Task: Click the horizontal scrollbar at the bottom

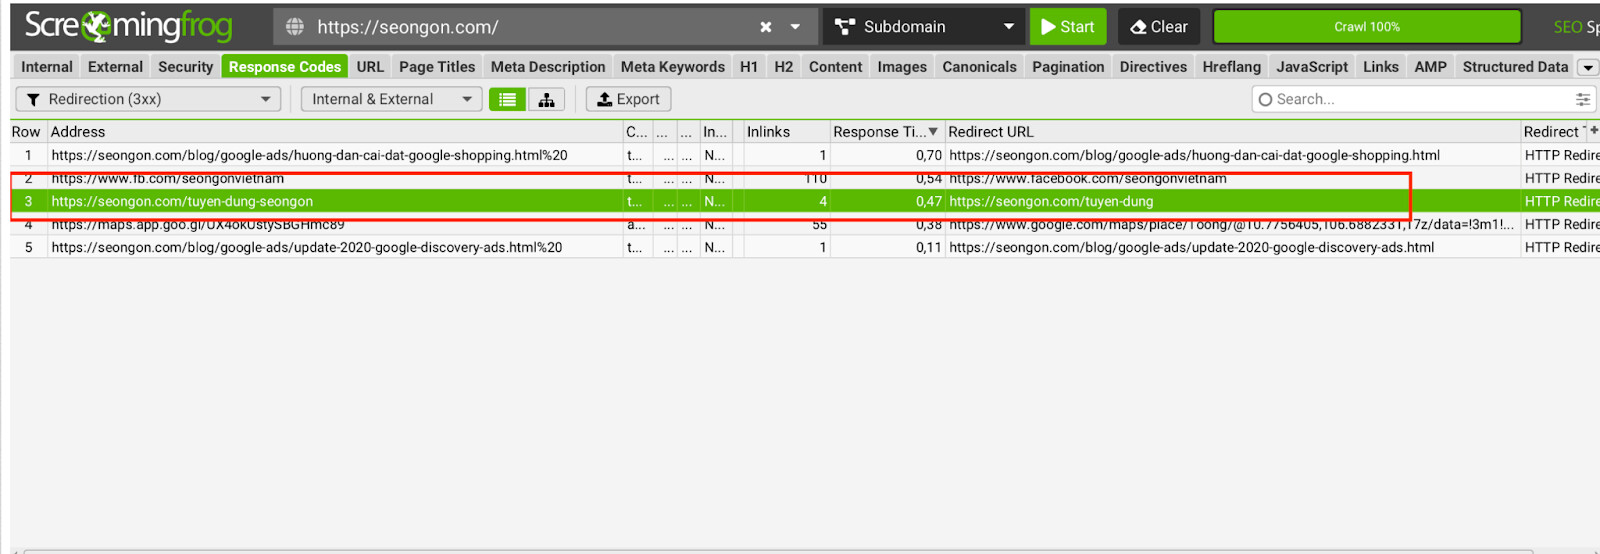Action: [x=778, y=550]
